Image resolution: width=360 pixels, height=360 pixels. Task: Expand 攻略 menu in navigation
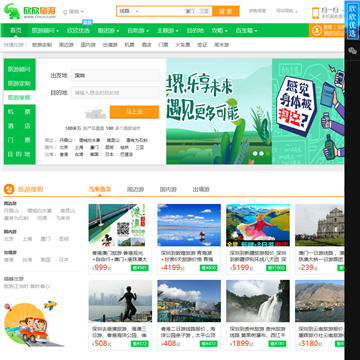click(x=220, y=31)
